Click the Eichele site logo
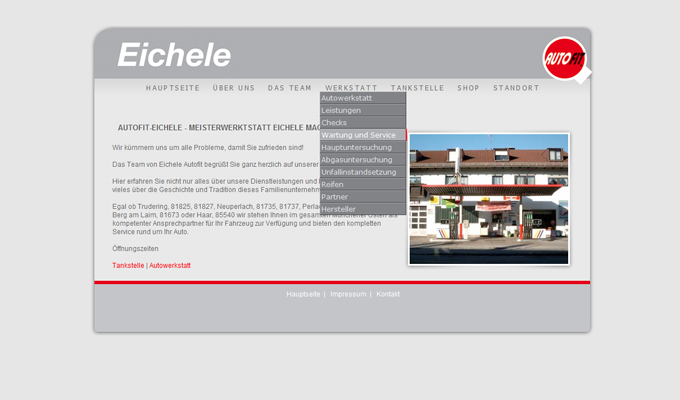The height and width of the screenshot is (400, 680). pyautogui.click(x=174, y=55)
